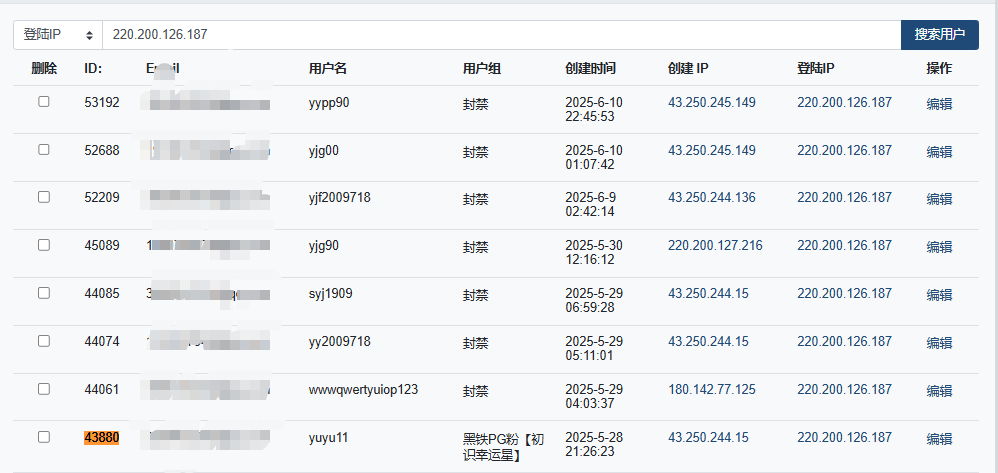This screenshot has height=473, width=998.
Task: Check the delete box for ID 52688
Action: [43, 150]
